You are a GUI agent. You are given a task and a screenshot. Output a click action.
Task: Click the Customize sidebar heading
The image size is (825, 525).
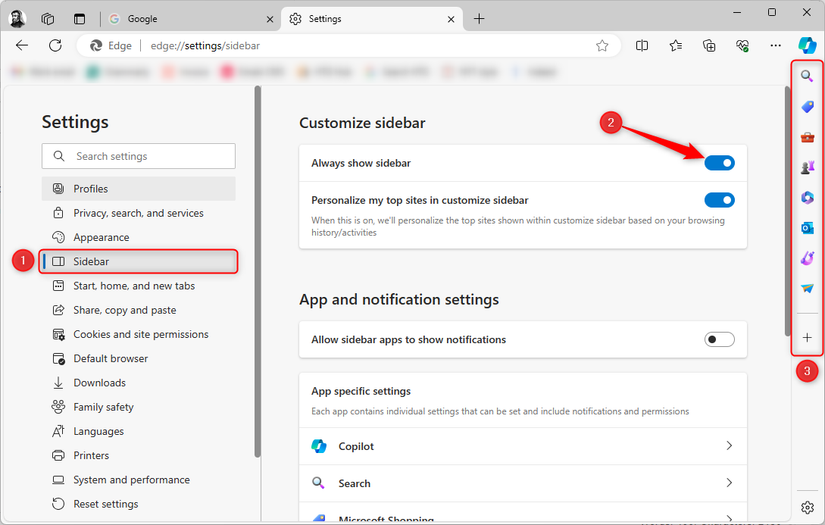362,123
